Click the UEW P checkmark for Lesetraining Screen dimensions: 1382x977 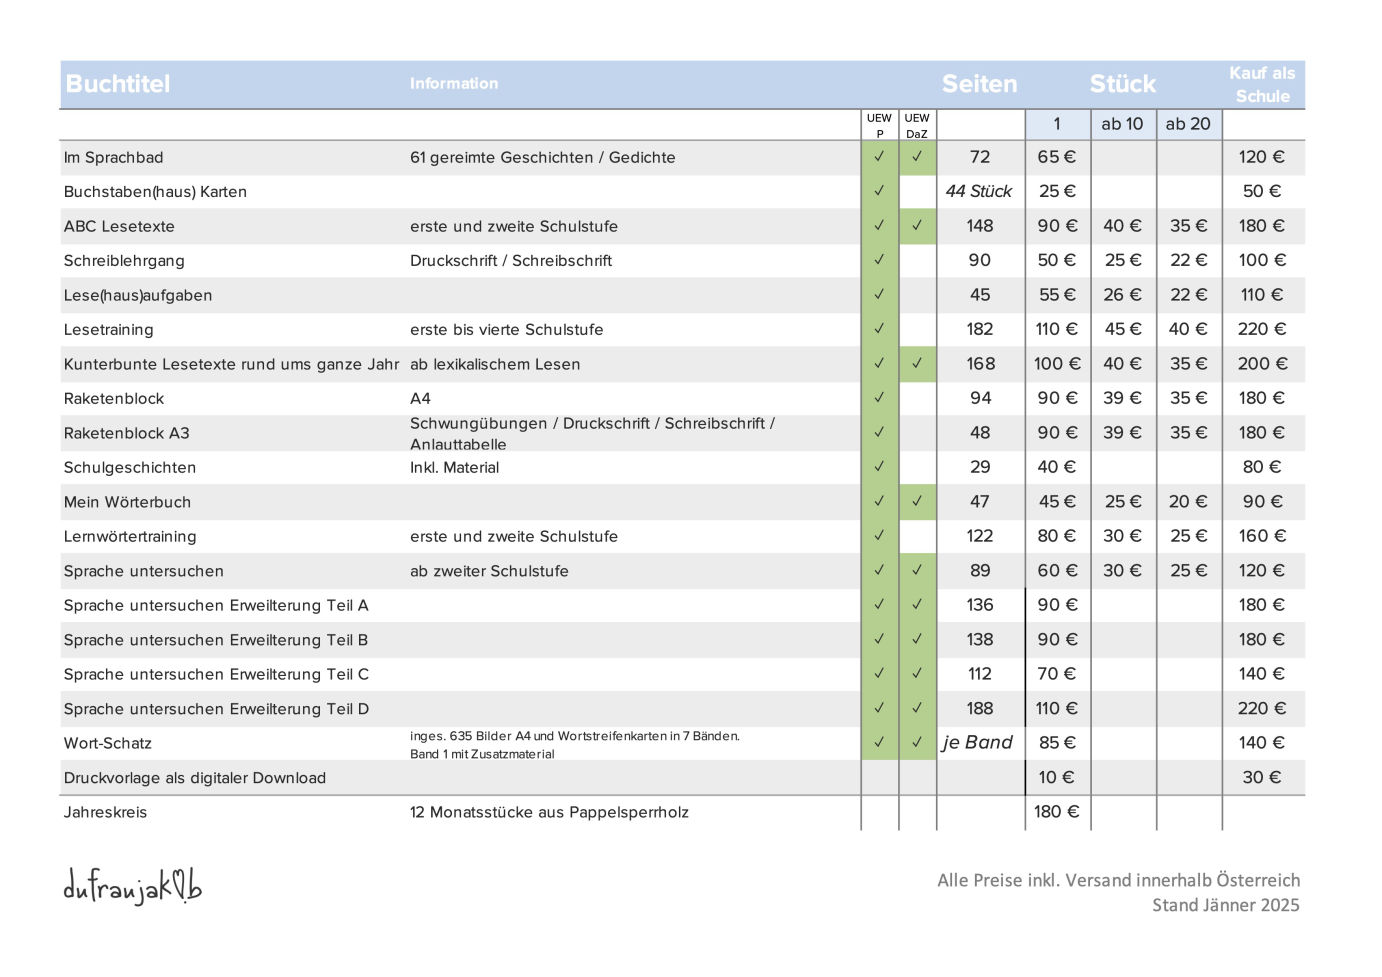(x=879, y=329)
